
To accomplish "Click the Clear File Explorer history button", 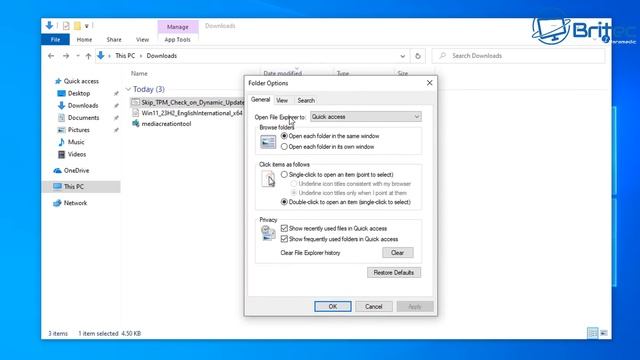I will (x=398, y=253).
